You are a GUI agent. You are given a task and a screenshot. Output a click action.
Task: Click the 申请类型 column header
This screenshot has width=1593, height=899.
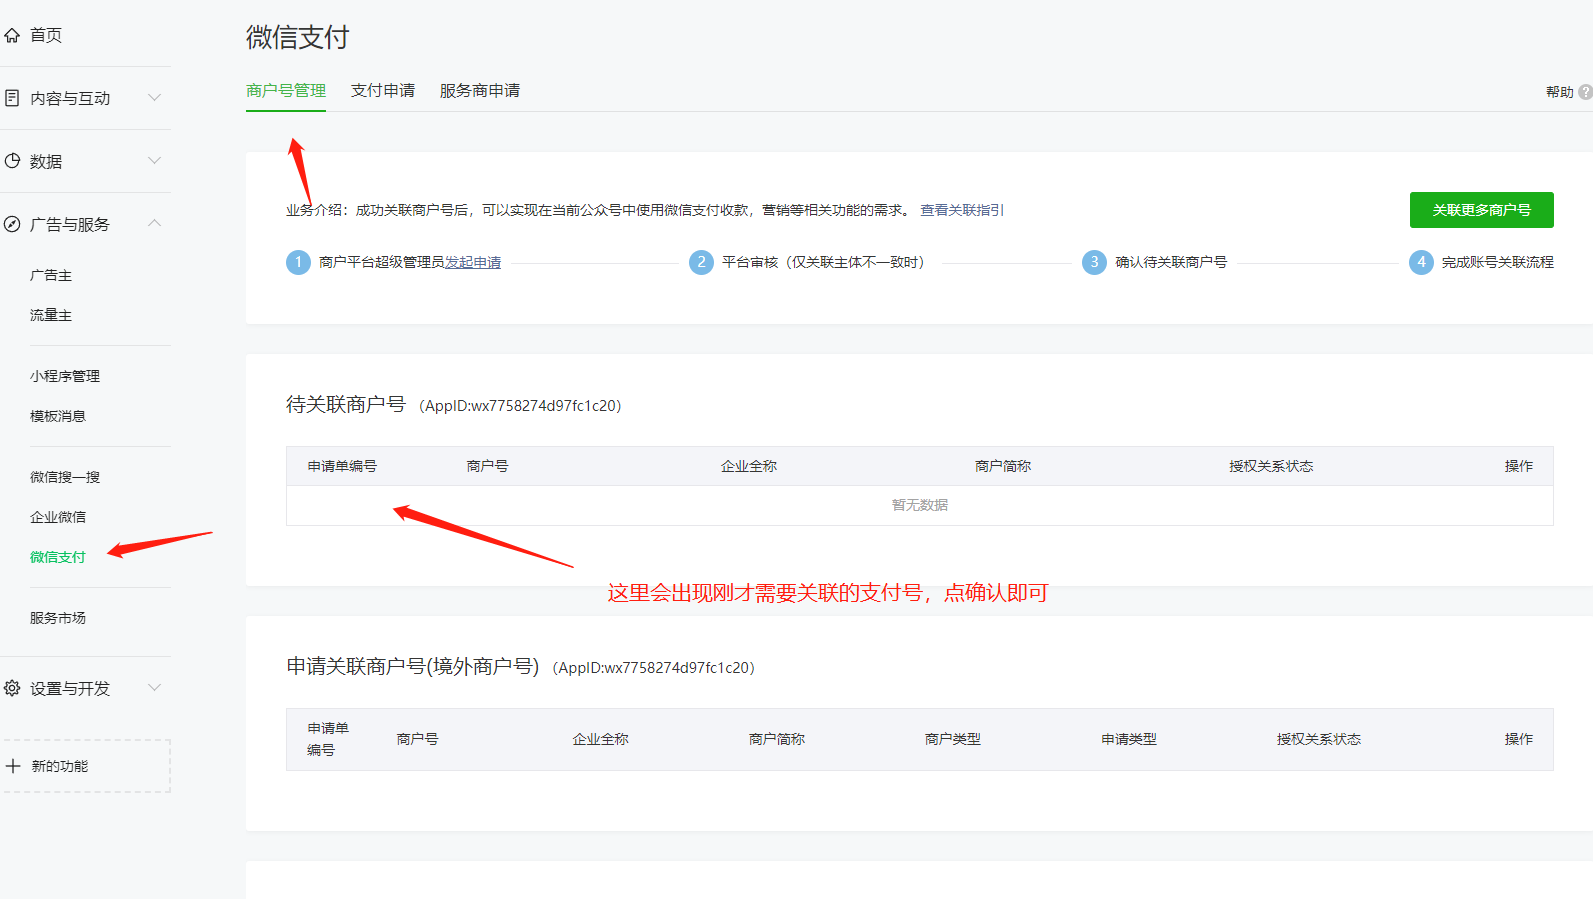(1129, 739)
